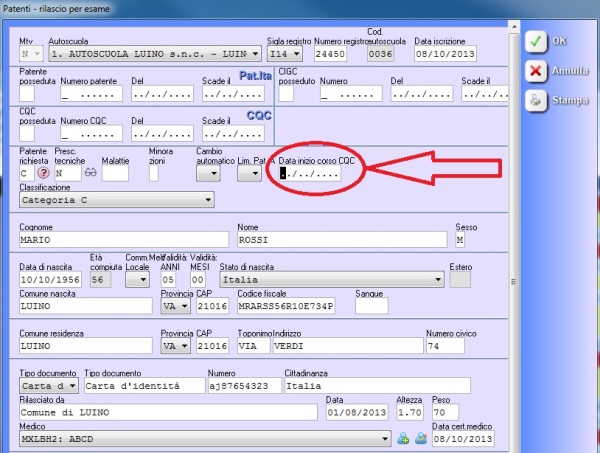
Task: Click the green checkmark OK icon
Action: [x=536, y=41]
